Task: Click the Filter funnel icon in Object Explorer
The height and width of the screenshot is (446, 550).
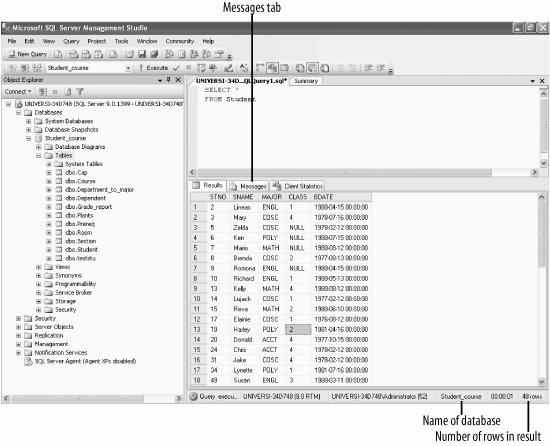Action: (x=80, y=92)
